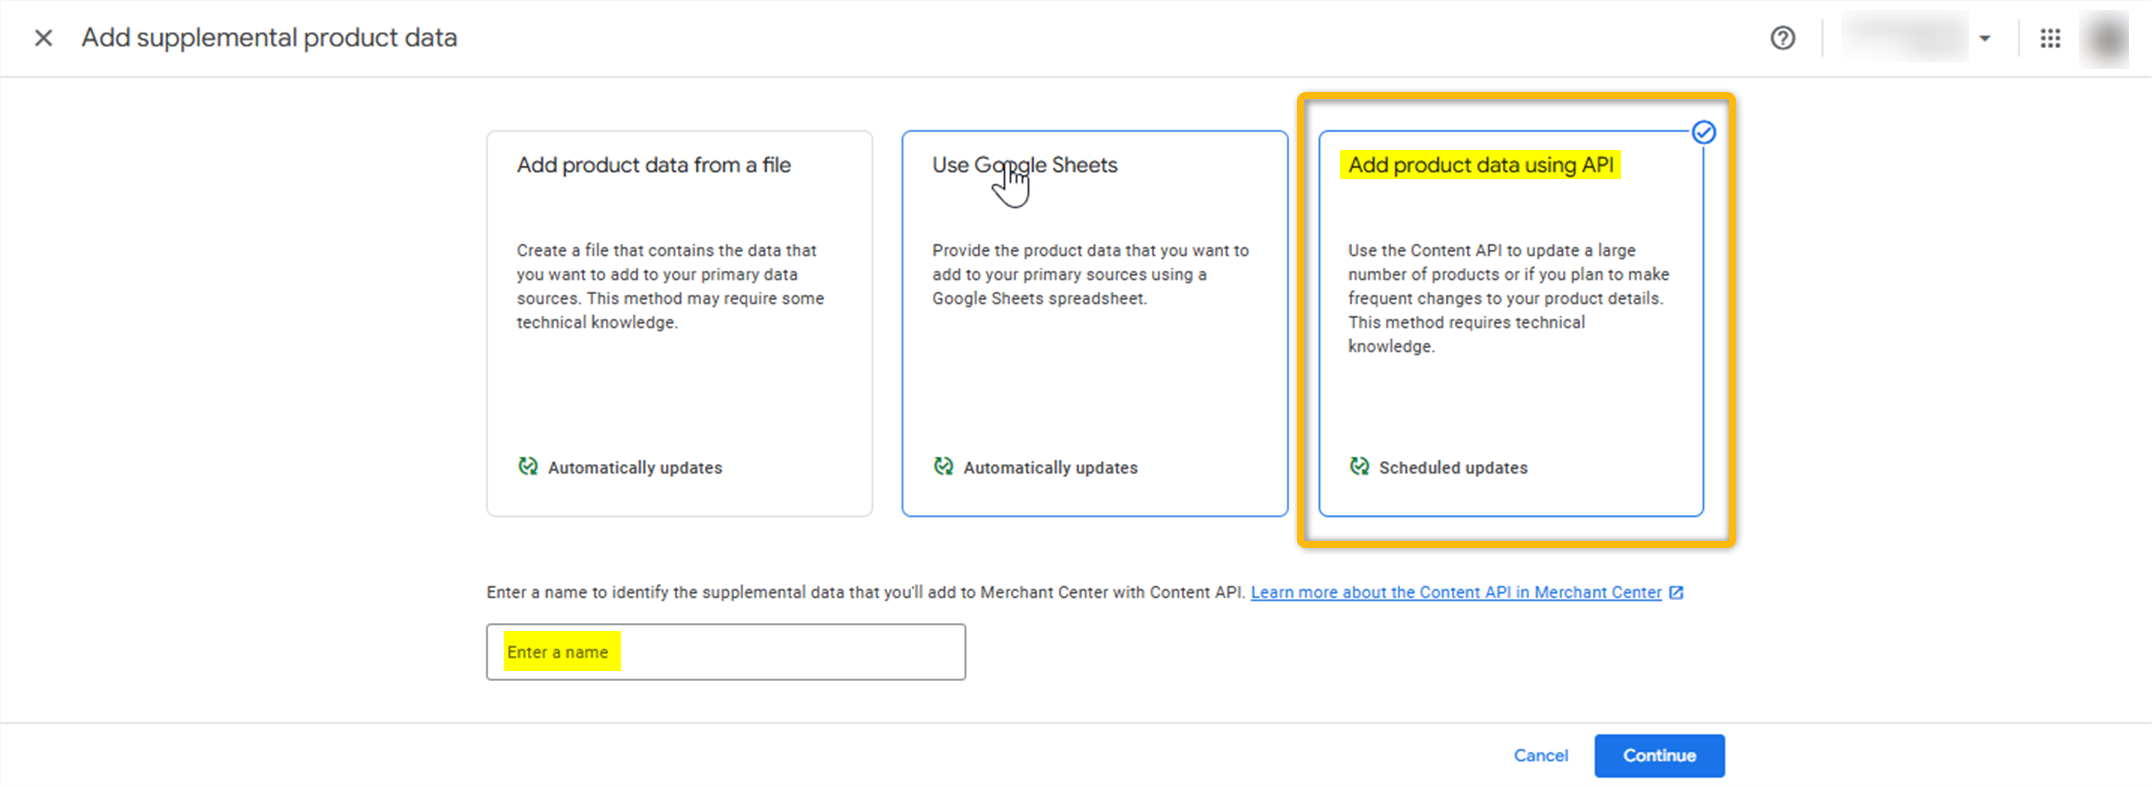
Task: Click the Scheduled updates sync icon
Action: click(1359, 466)
